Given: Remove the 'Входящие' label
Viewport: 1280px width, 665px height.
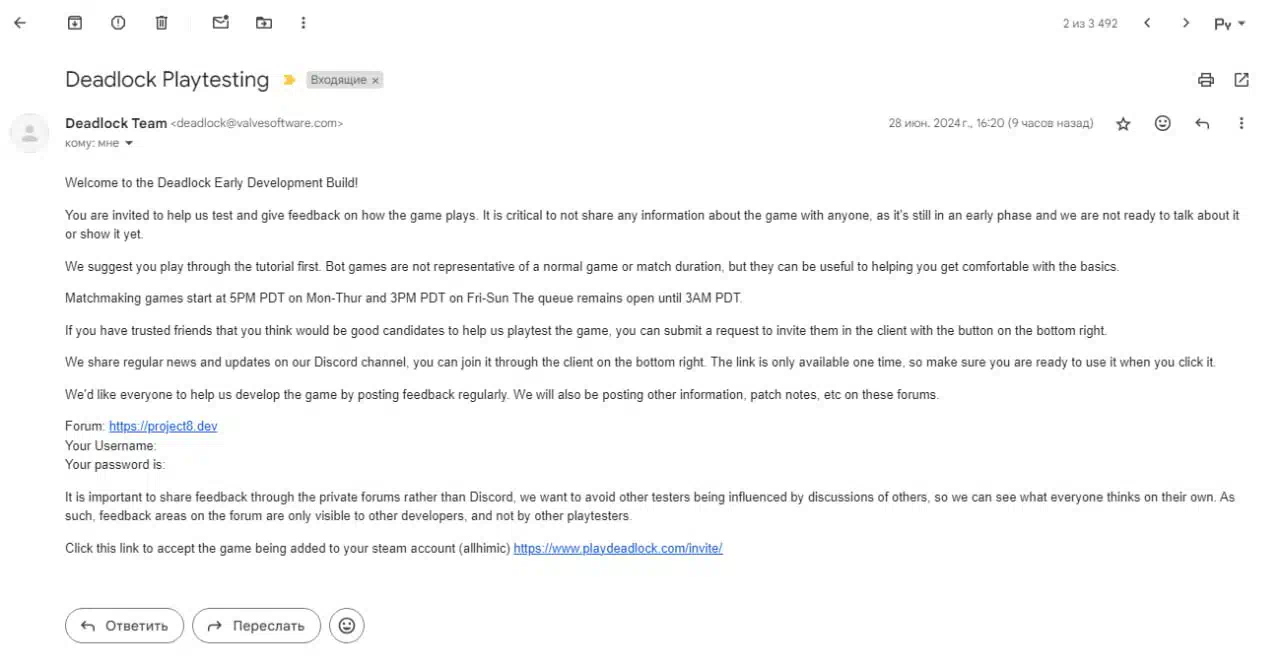Looking at the screenshot, I should click(x=376, y=80).
